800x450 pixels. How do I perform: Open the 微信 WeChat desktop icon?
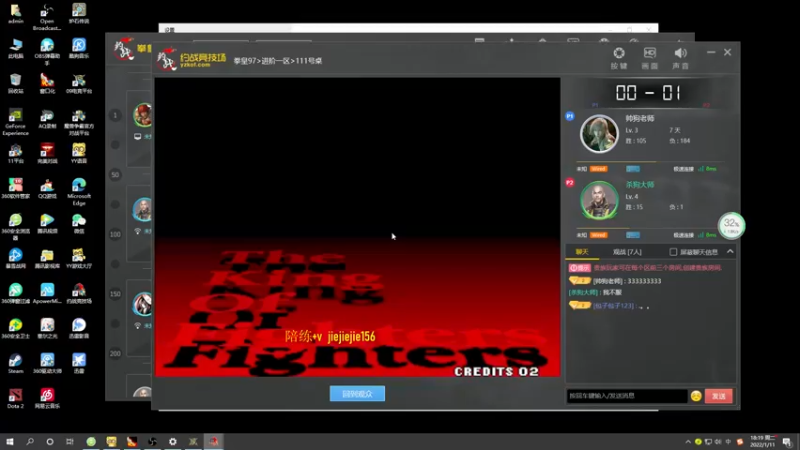pos(79,223)
